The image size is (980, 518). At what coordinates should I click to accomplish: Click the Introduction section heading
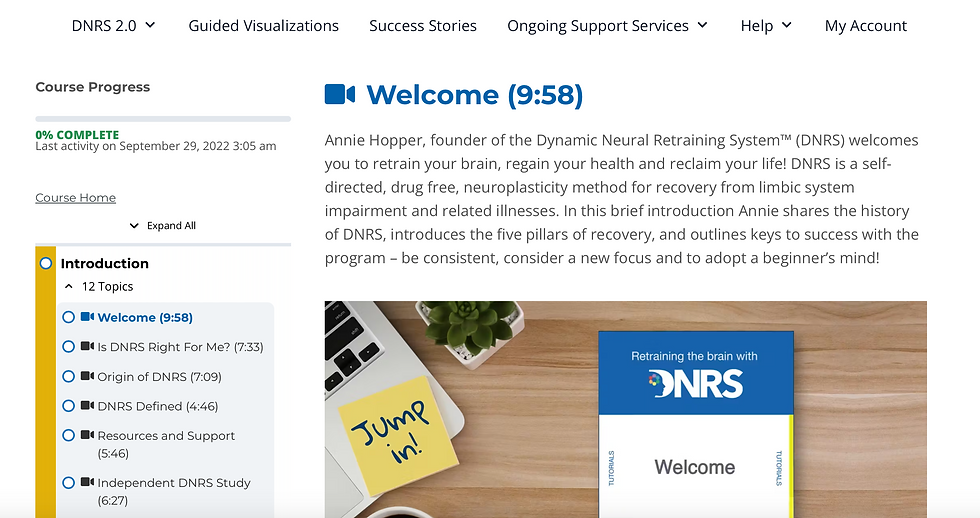click(x=104, y=264)
